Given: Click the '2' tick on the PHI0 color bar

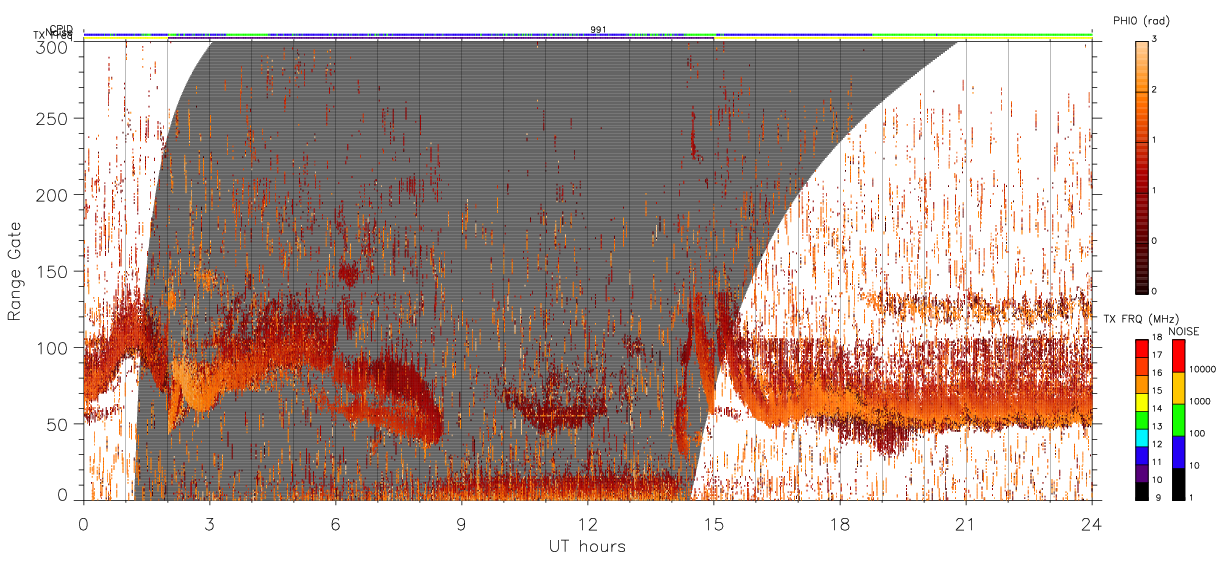Looking at the screenshot, I should point(1154,92).
